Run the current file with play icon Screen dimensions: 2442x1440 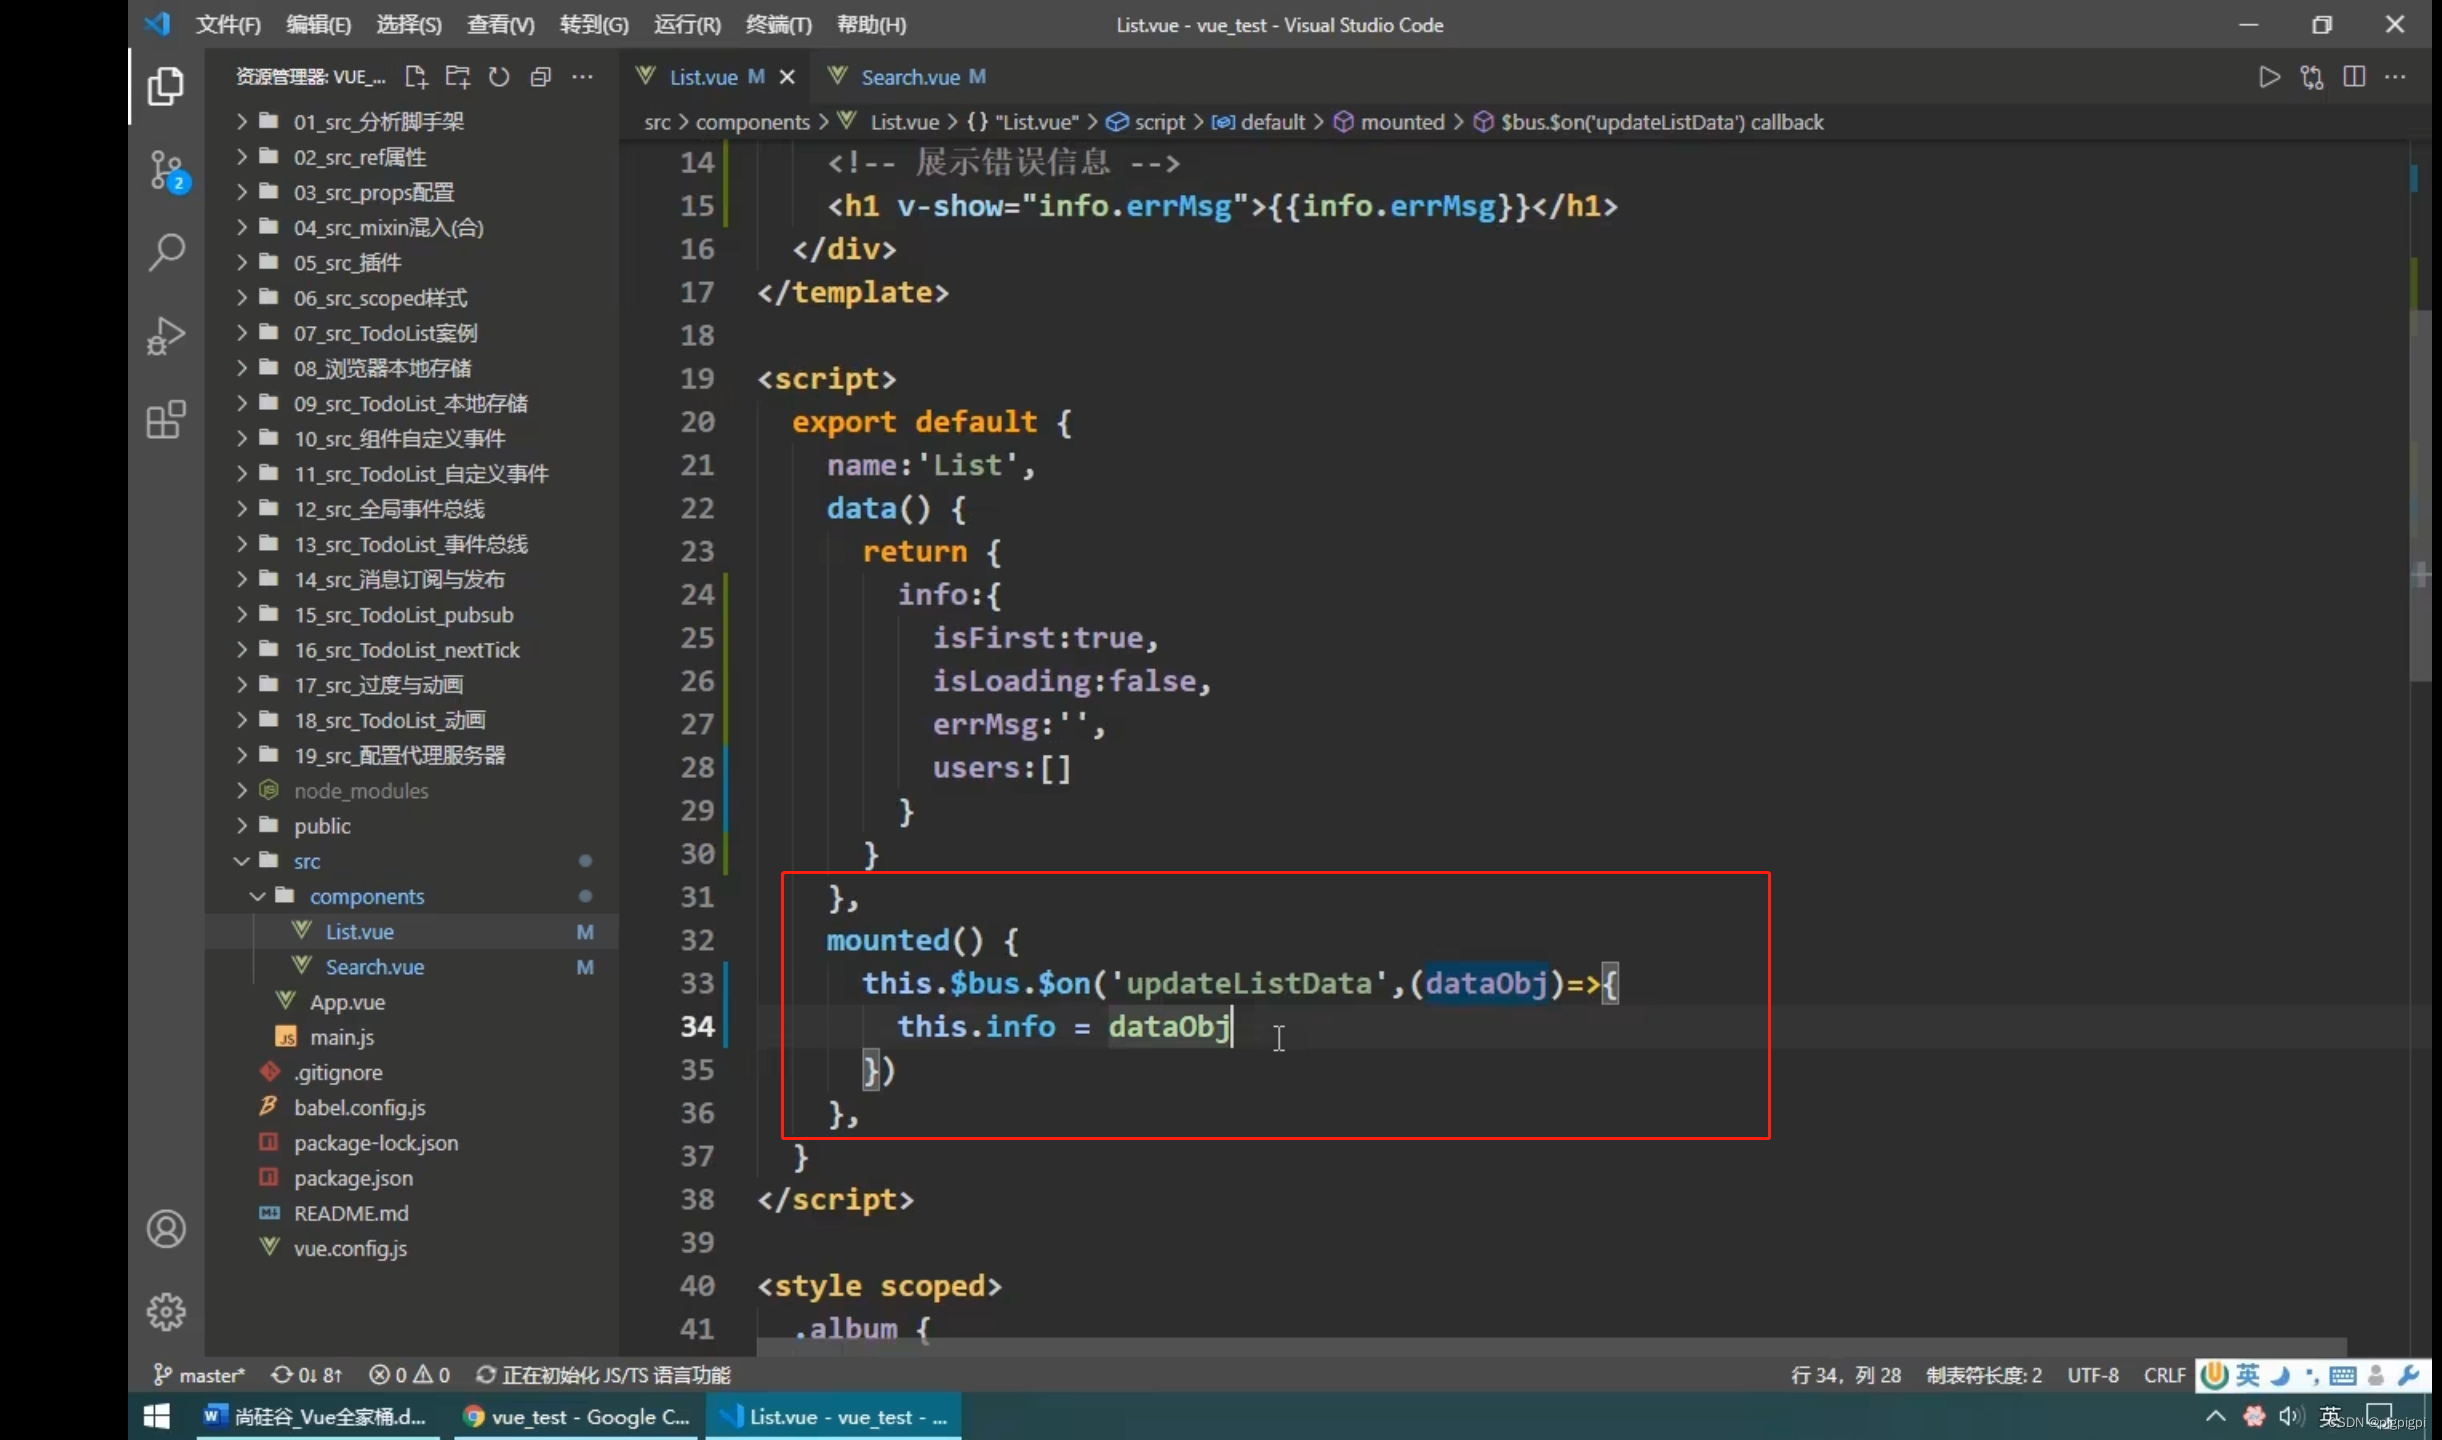coord(2269,77)
